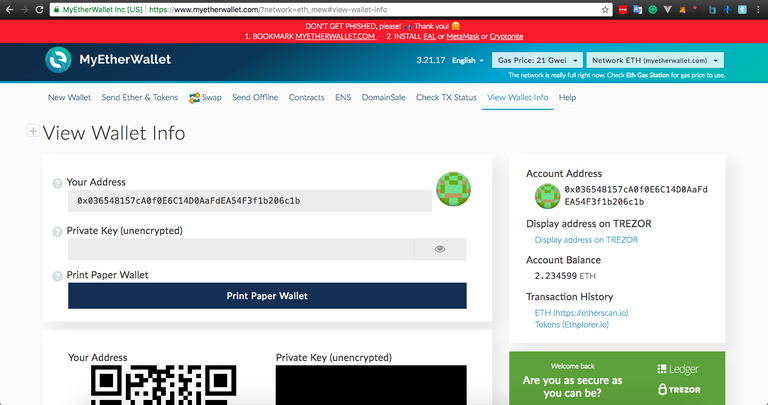Click the TREZOR logo in the green banner
768x405 pixels.
(x=679, y=390)
